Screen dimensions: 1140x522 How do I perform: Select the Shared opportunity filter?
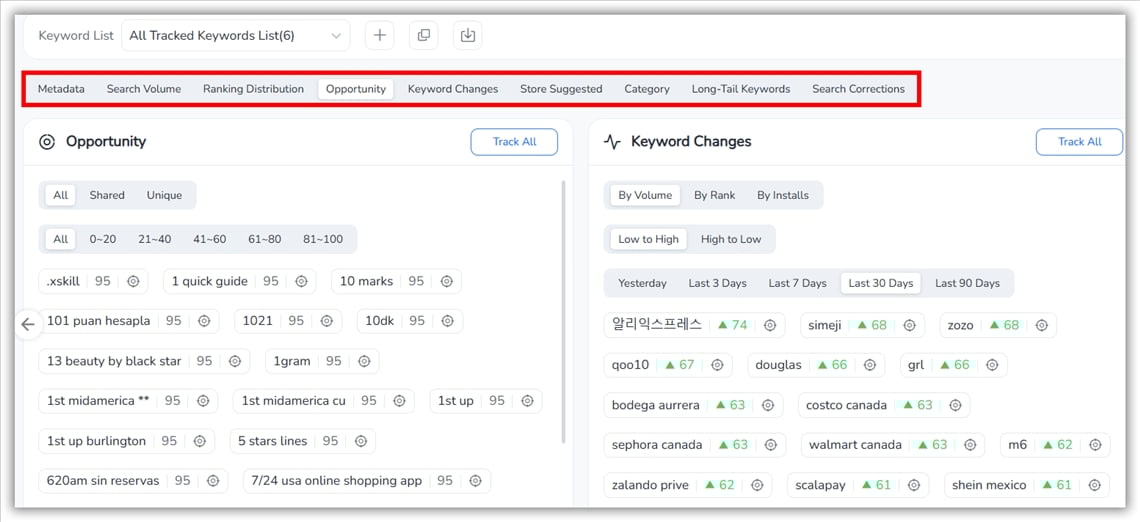(107, 195)
